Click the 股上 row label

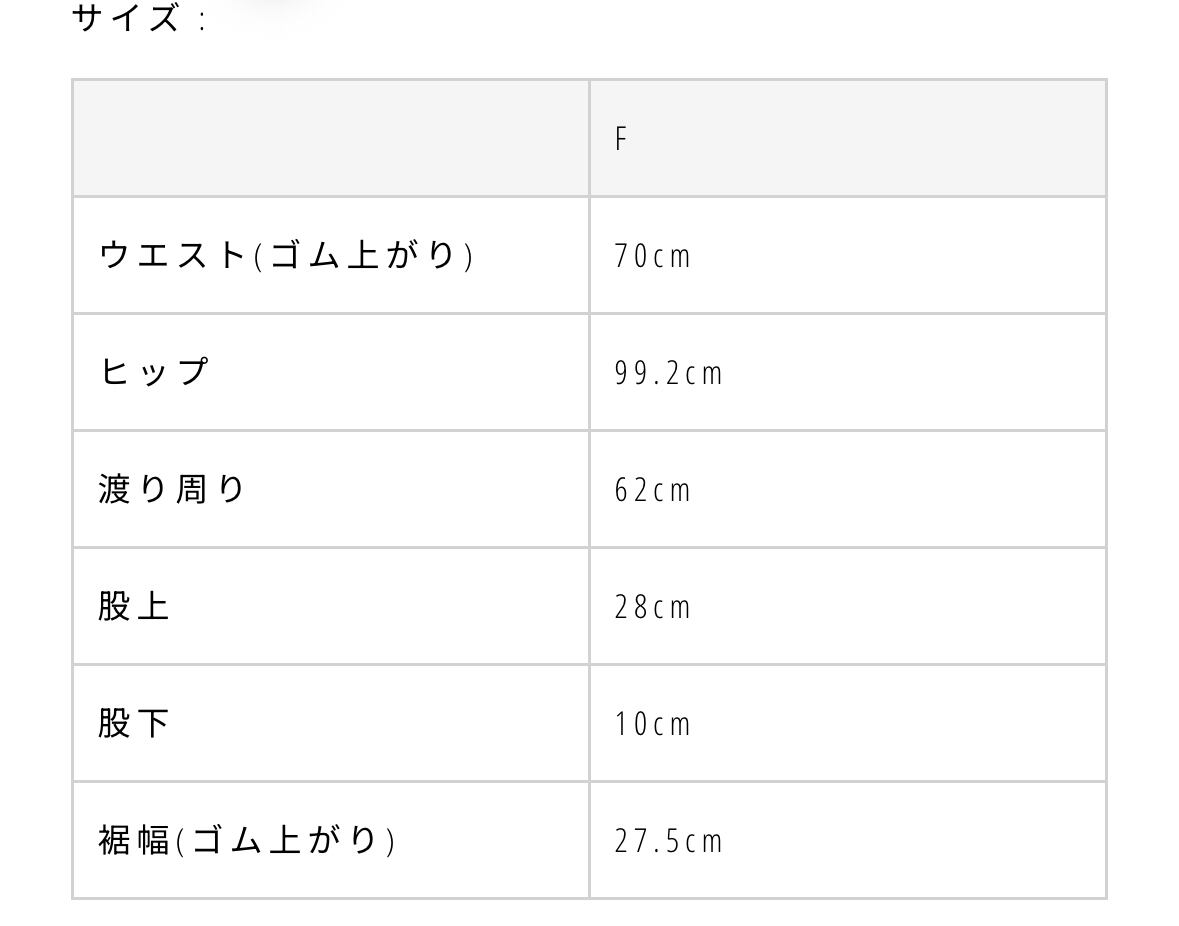point(134,606)
